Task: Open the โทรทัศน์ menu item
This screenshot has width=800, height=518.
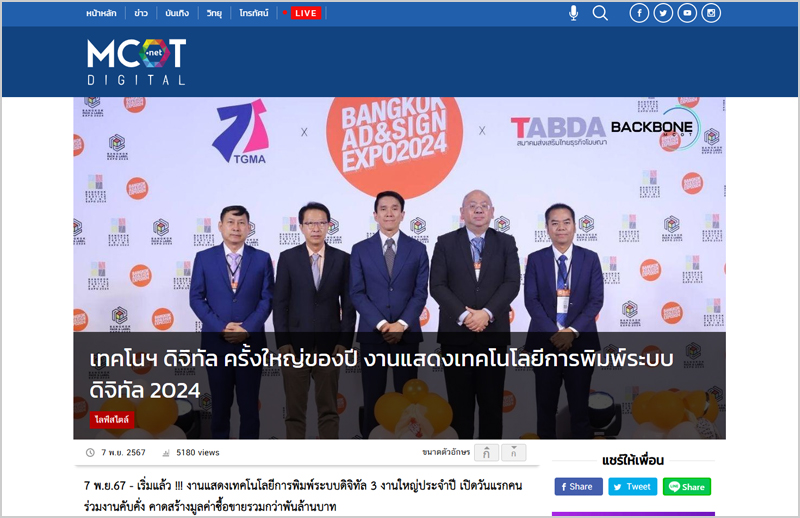Action: (254, 13)
